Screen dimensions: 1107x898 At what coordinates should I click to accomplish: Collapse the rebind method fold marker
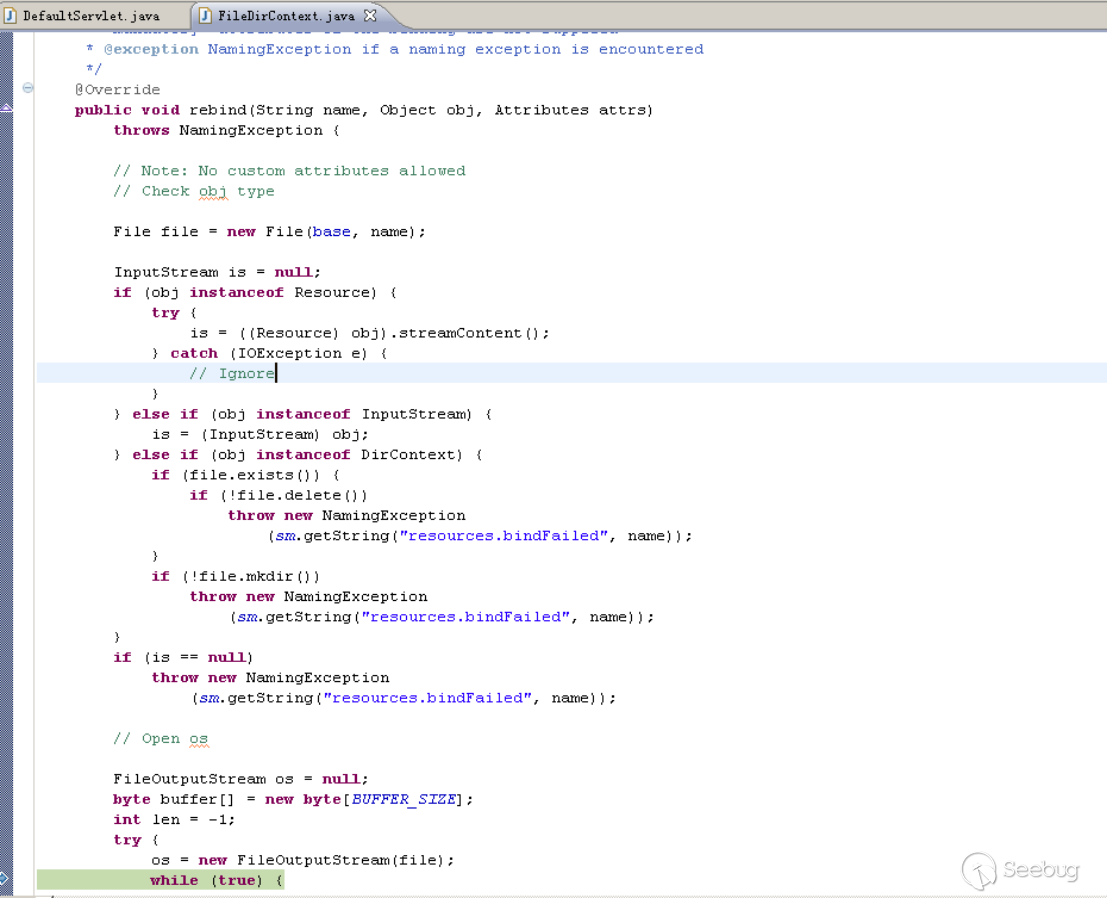(28, 88)
